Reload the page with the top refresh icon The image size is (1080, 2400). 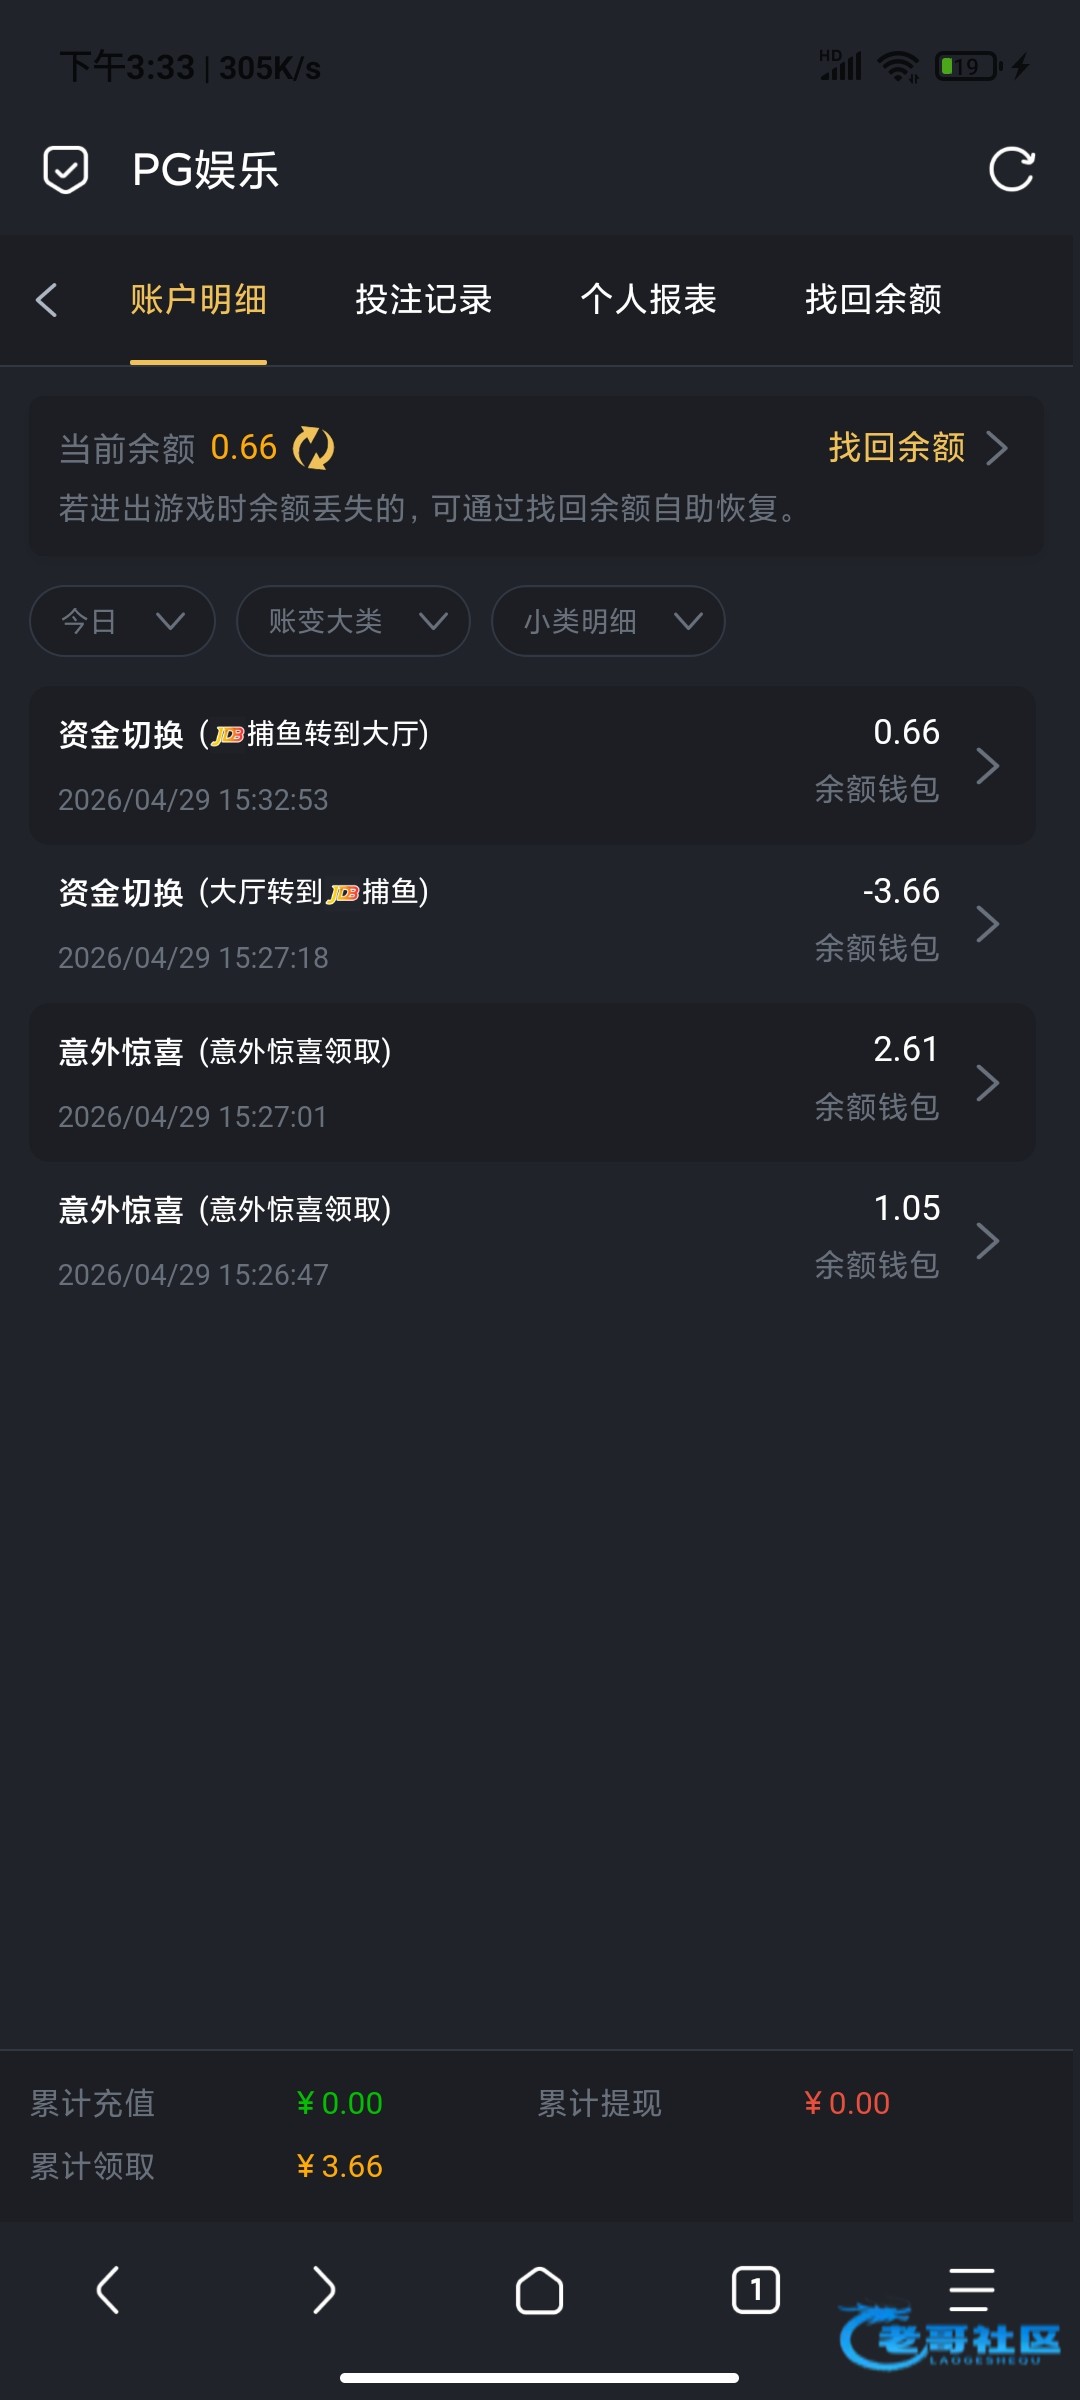coord(1011,169)
